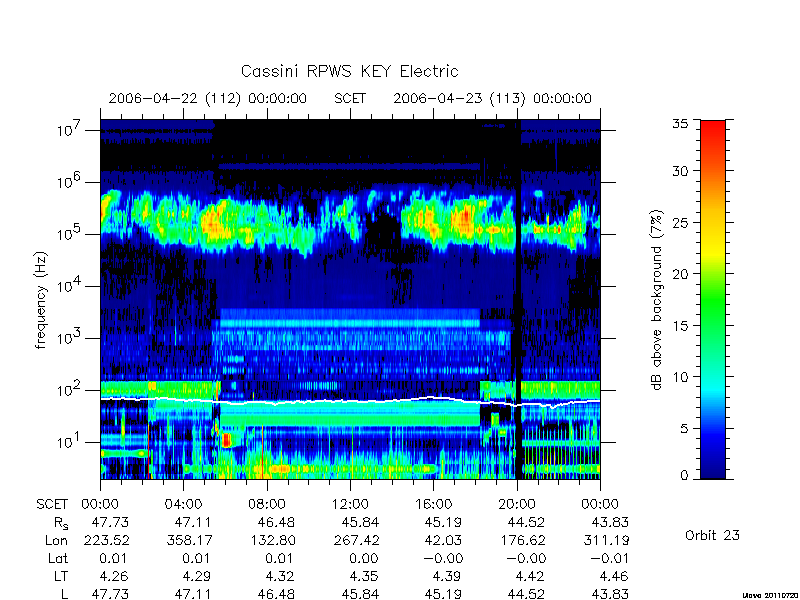Screen dimensions: 800x600
Task: Click the Rs row label
Action: [x=60, y=523]
